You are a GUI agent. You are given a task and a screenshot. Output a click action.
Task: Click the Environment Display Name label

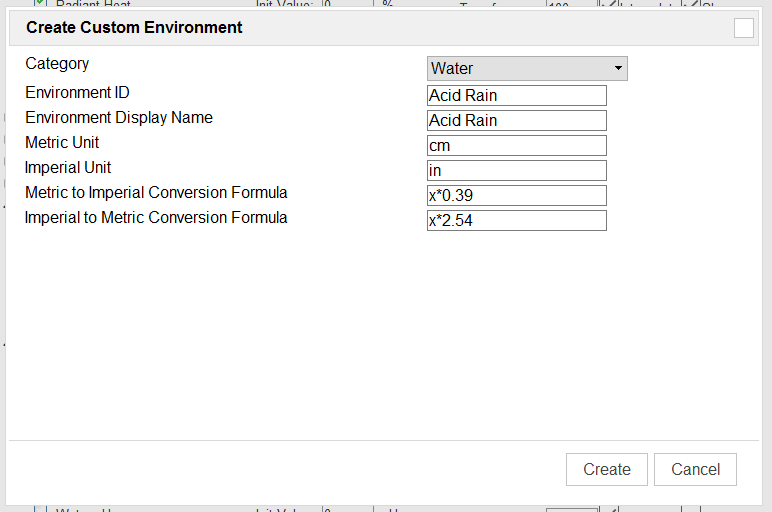pyautogui.click(x=119, y=118)
